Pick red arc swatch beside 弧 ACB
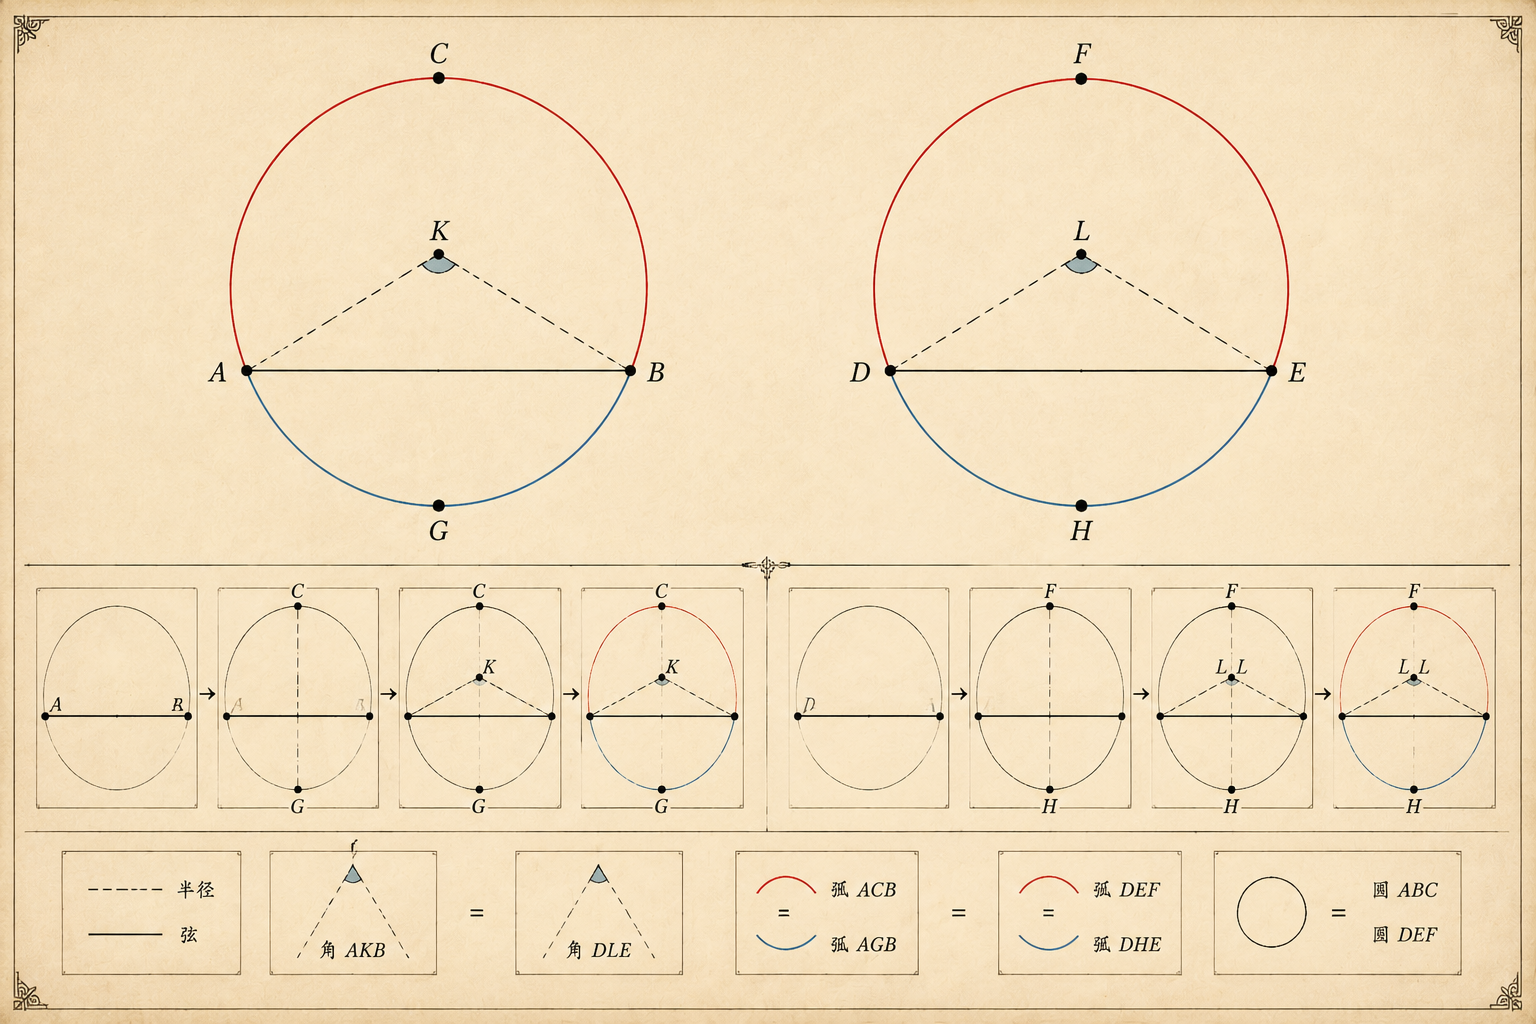This screenshot has width=1536, height=1024. (787, 886)
